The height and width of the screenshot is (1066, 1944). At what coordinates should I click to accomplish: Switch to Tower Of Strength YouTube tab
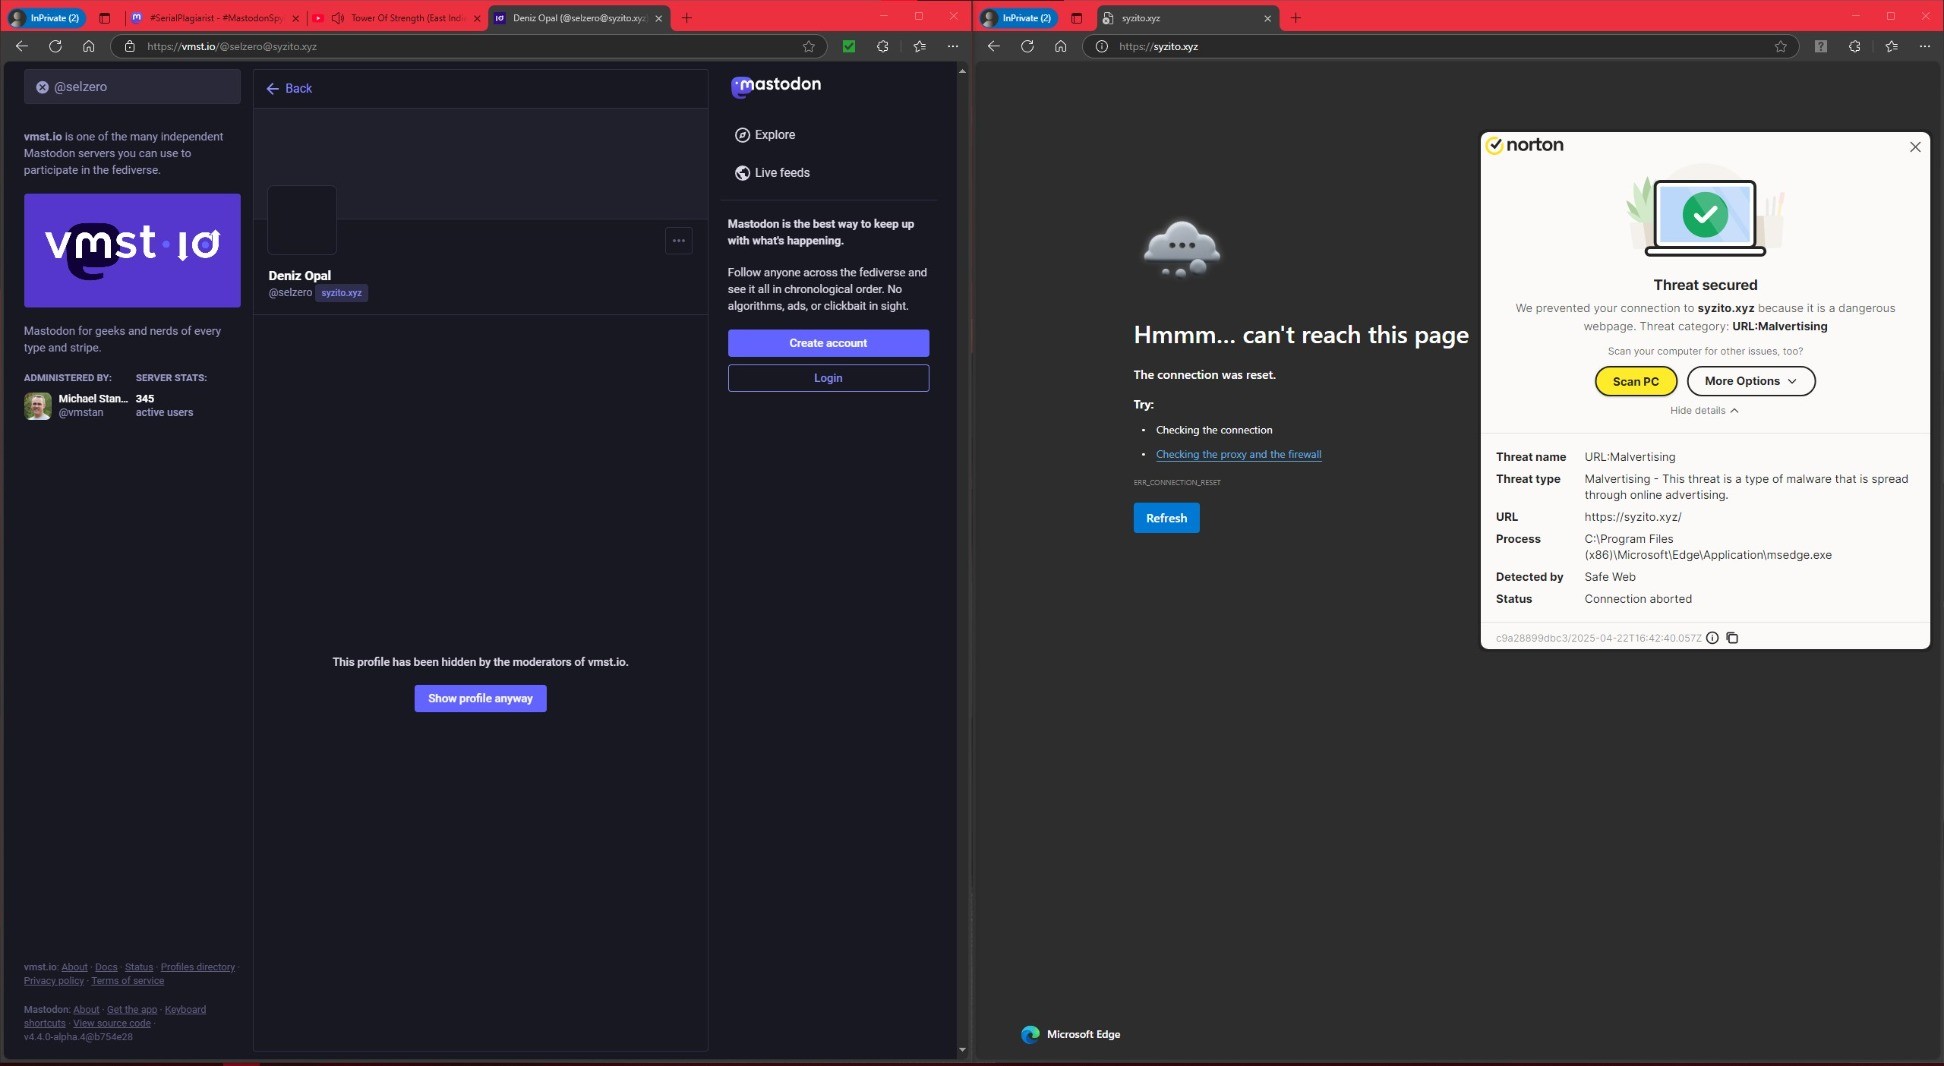point(396,18)
